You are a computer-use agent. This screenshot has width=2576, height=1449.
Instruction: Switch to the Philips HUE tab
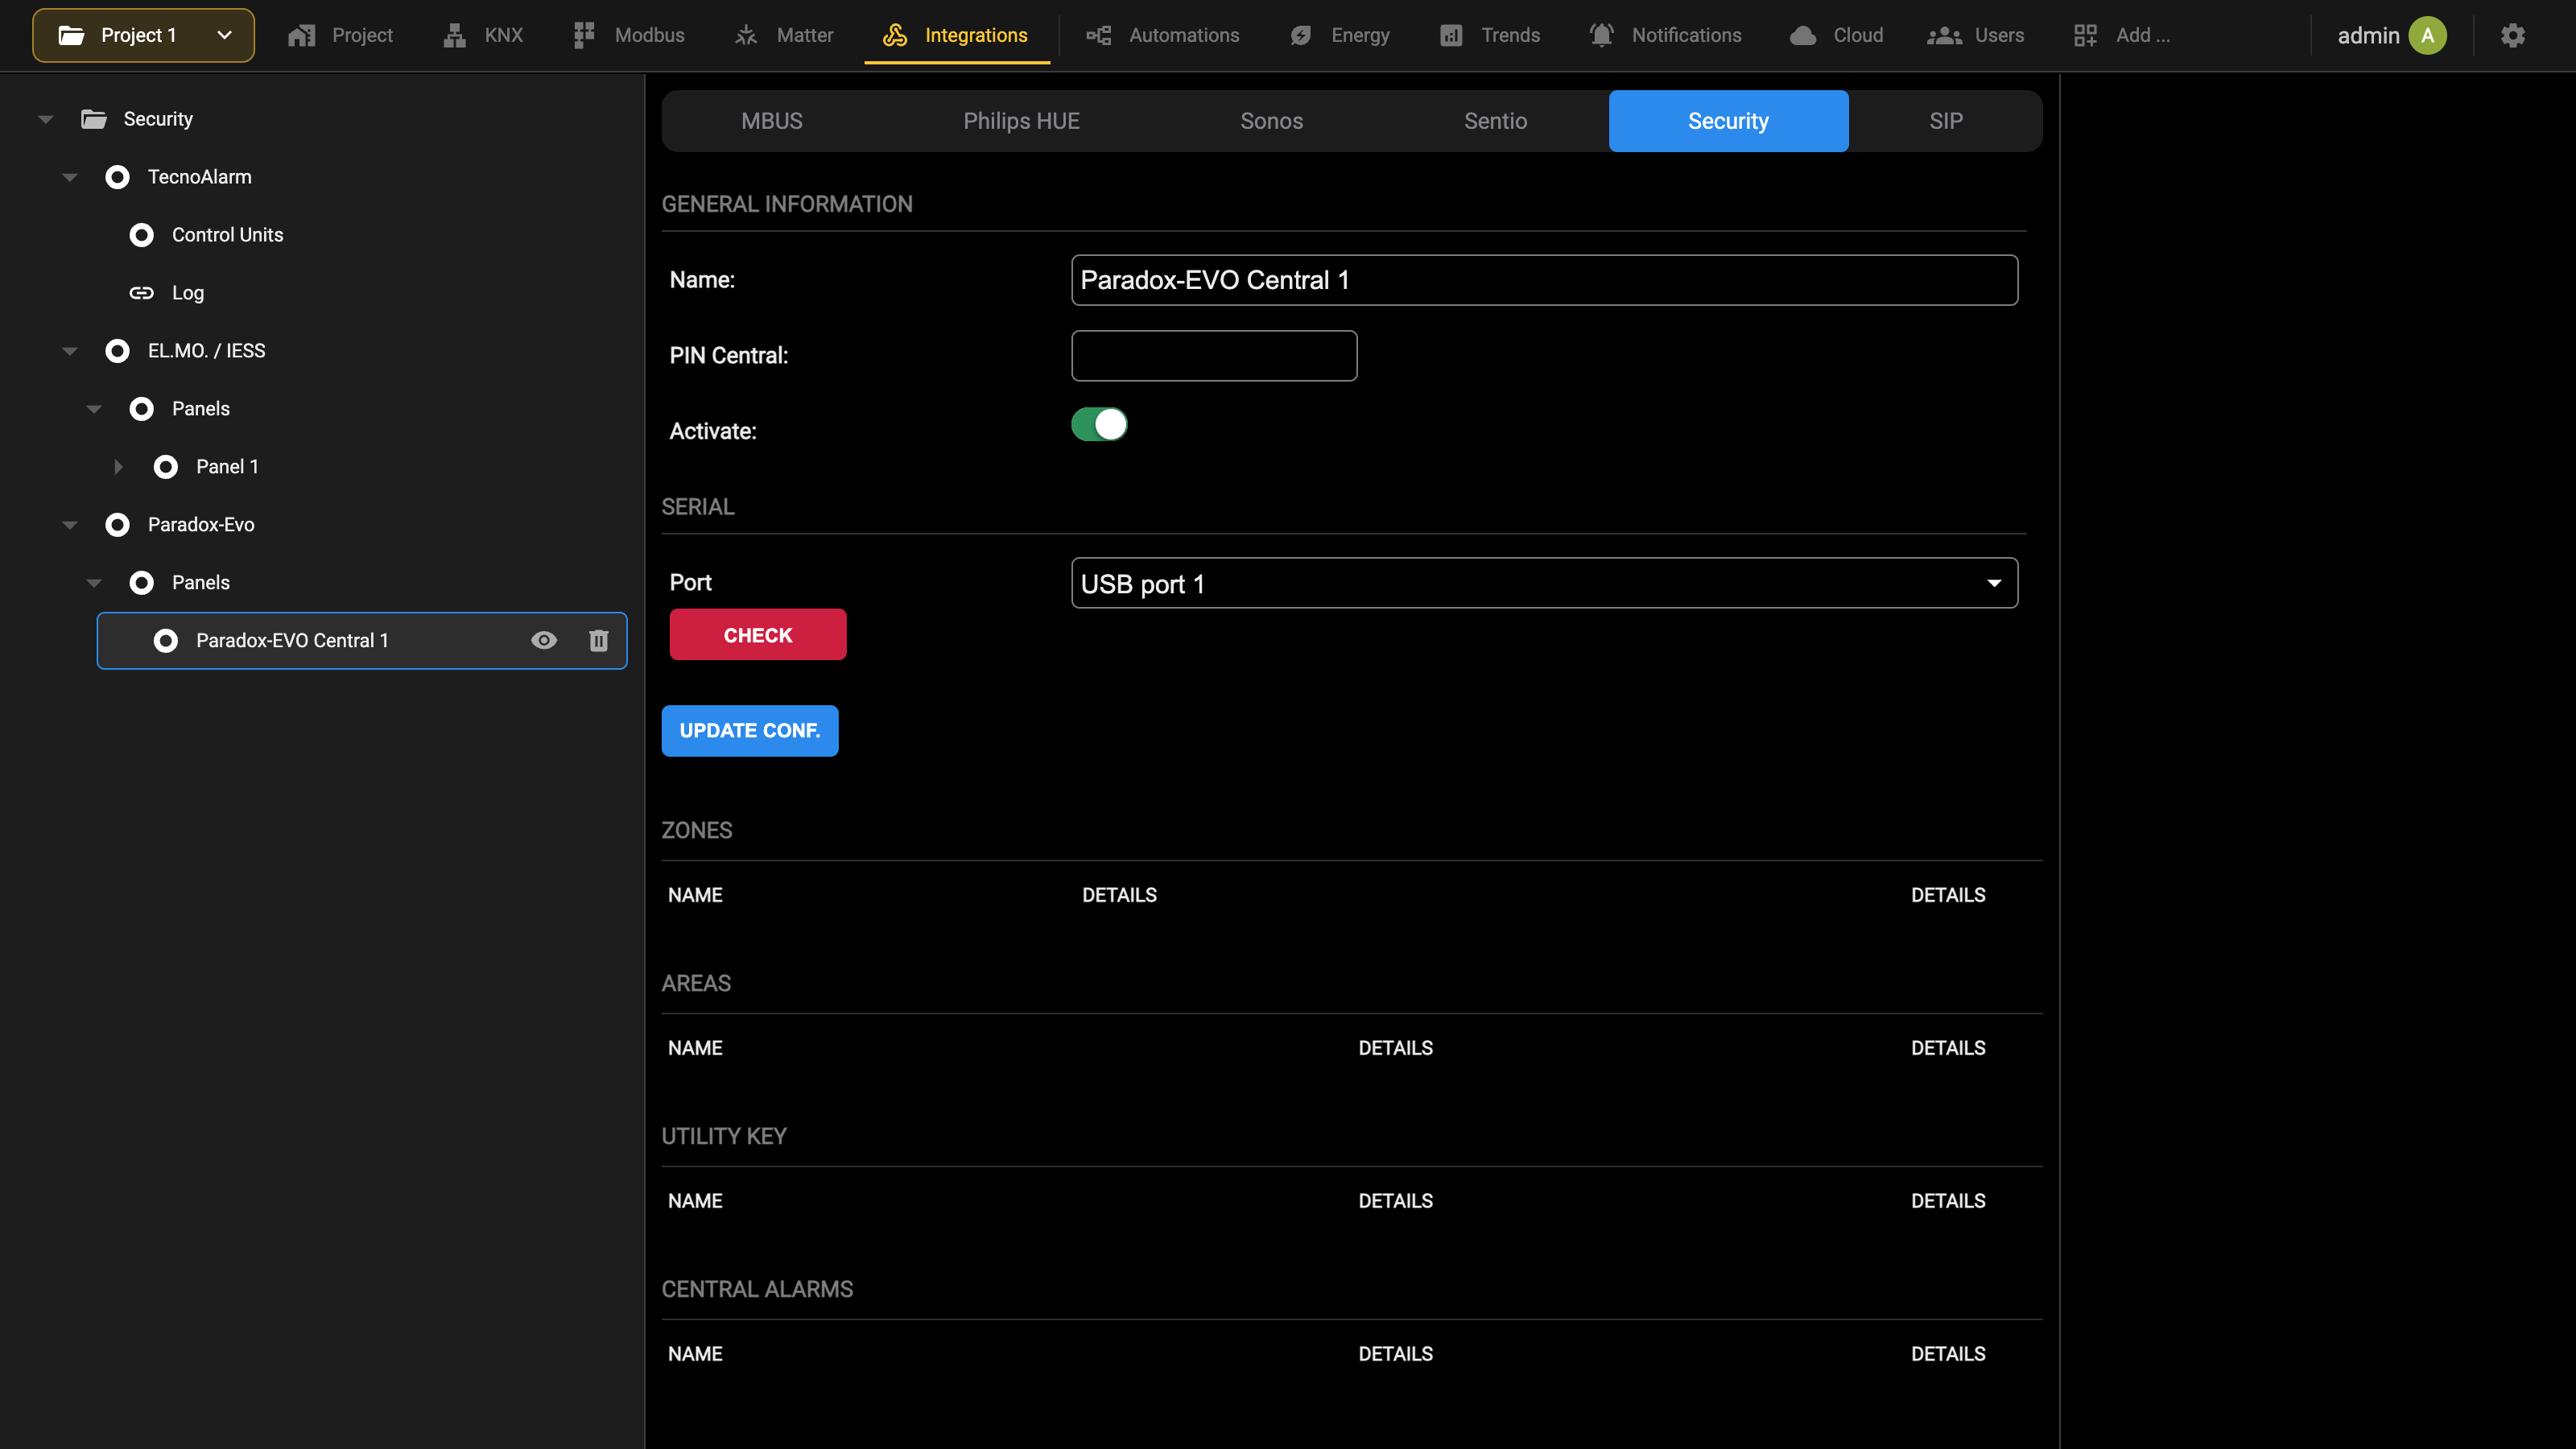(1021, 121)
